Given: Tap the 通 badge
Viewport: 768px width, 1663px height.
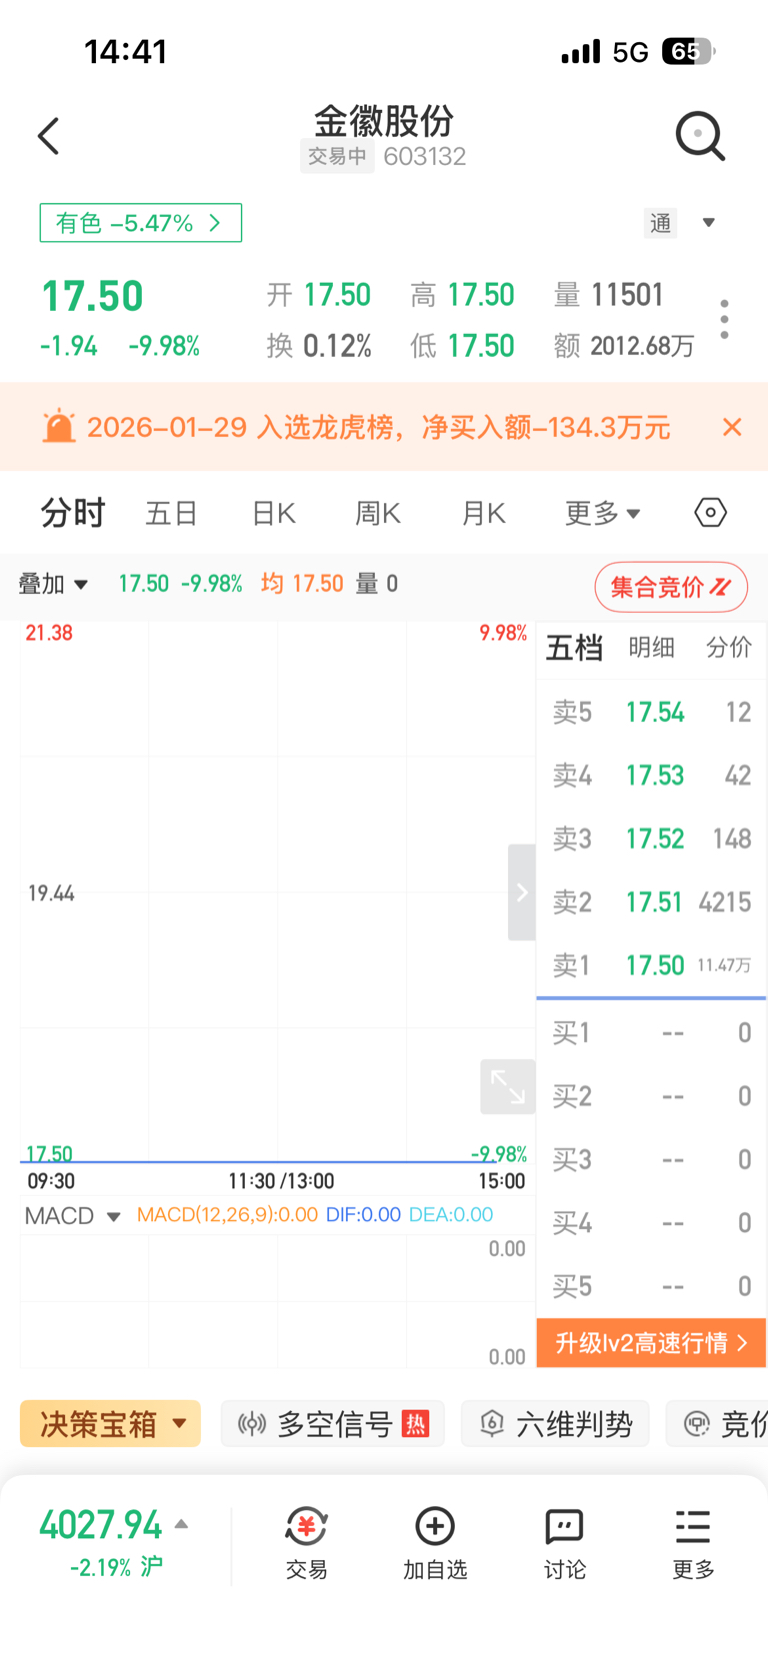Looking at the screenshot, I should [661, 223].
